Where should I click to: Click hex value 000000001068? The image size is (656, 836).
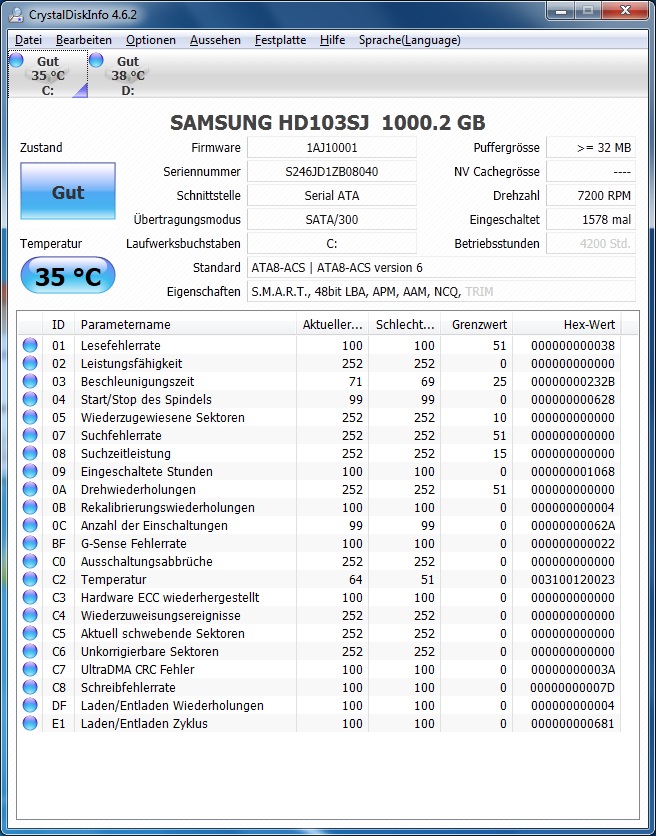click(x=573, y=471)
